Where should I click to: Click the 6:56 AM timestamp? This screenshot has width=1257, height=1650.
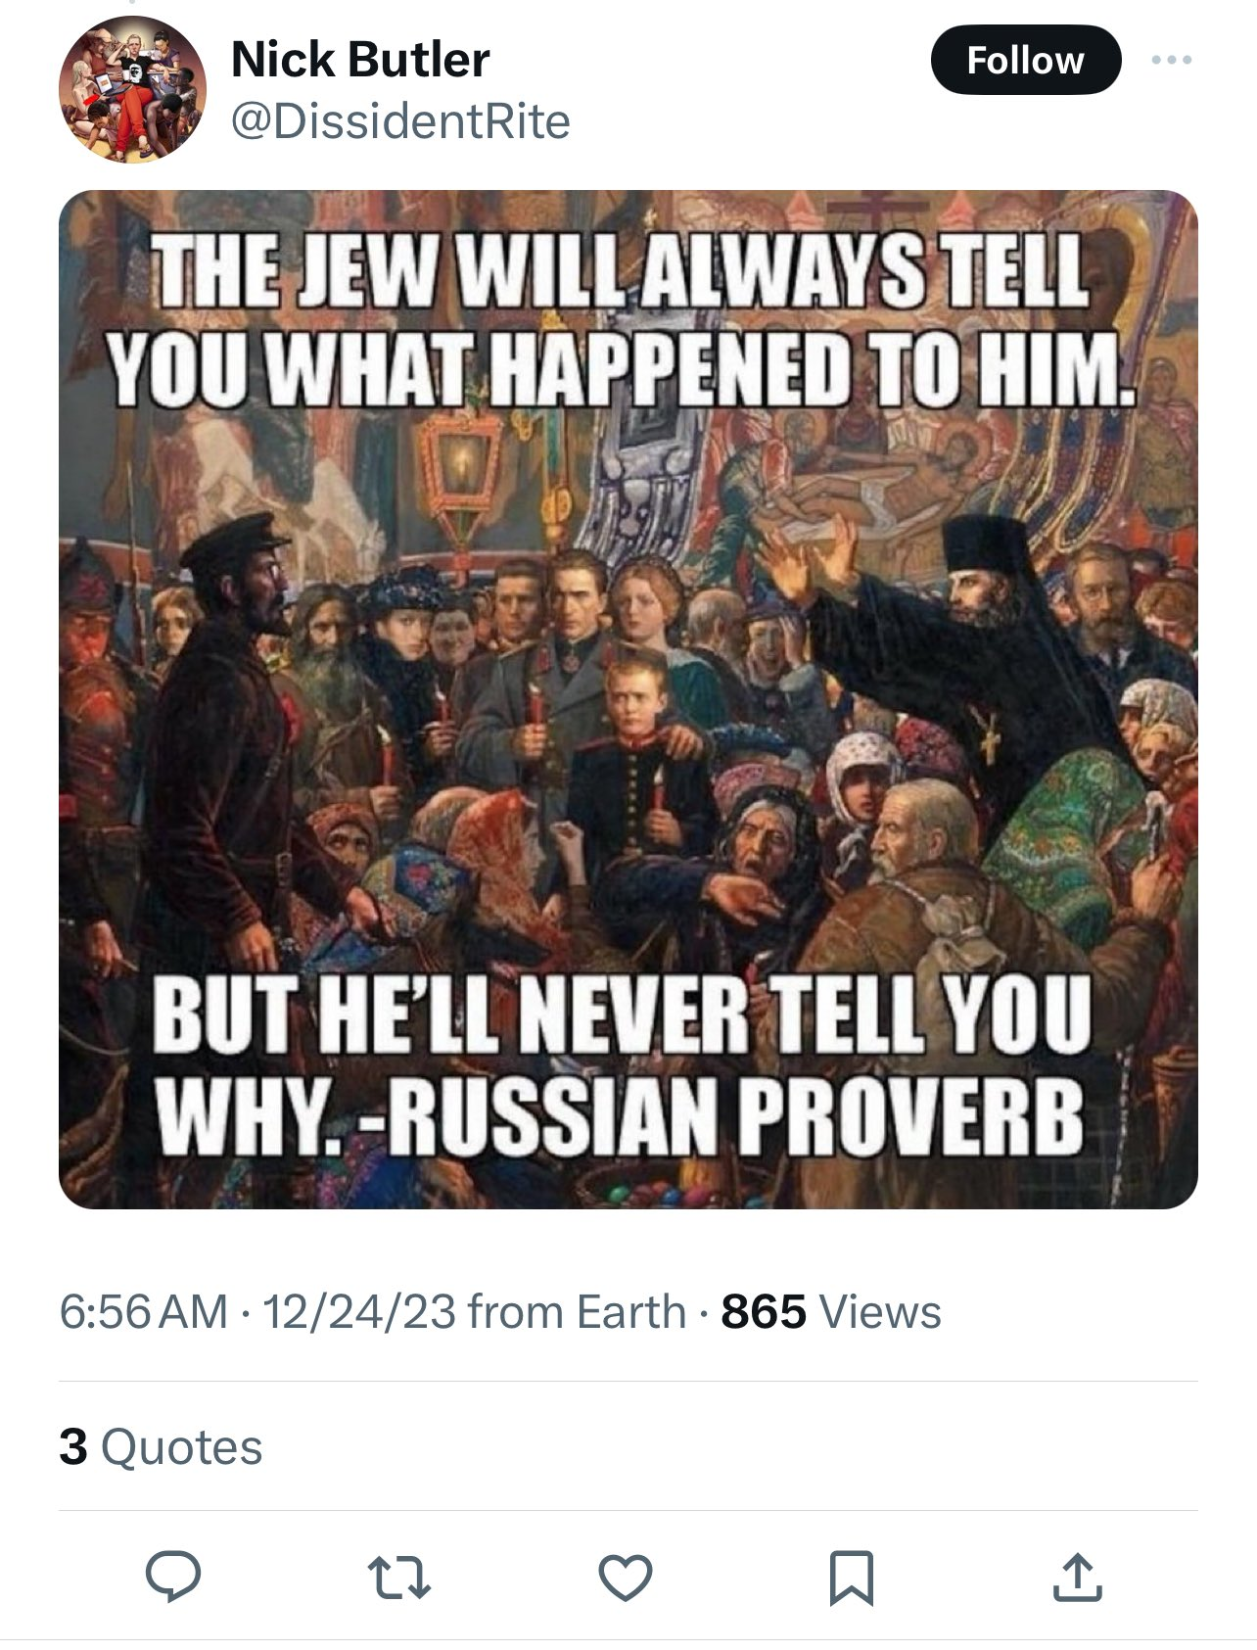[x=143, y=1312]
